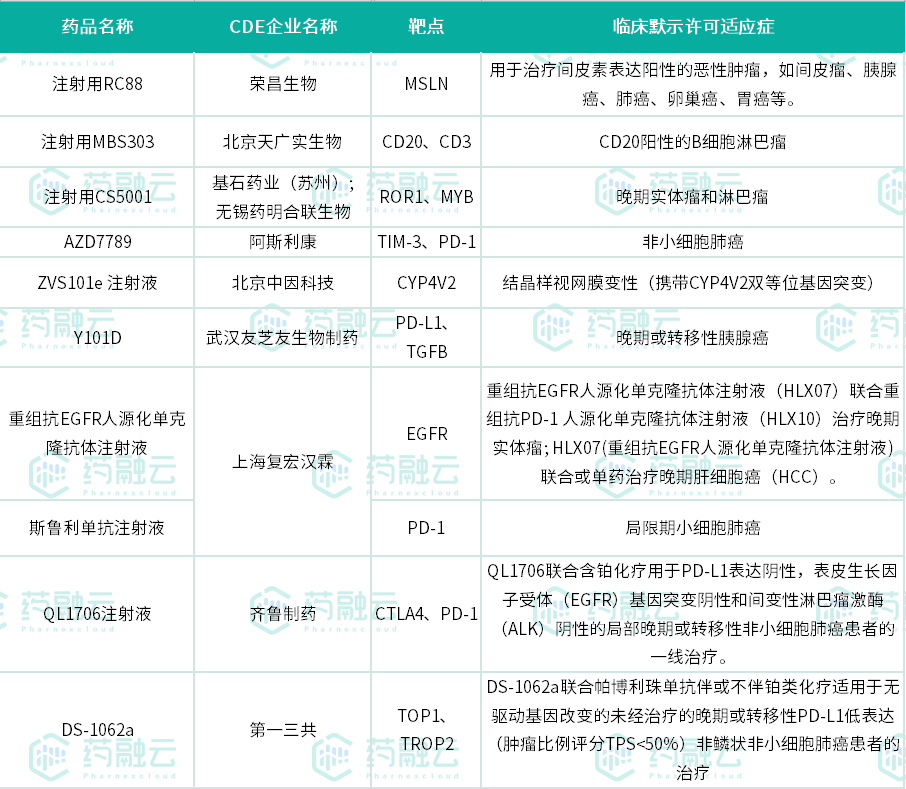The width and height of the screenshot is (906, 789).
Task: Click the MSLN target cell
Action: click(x=426, y=84)
